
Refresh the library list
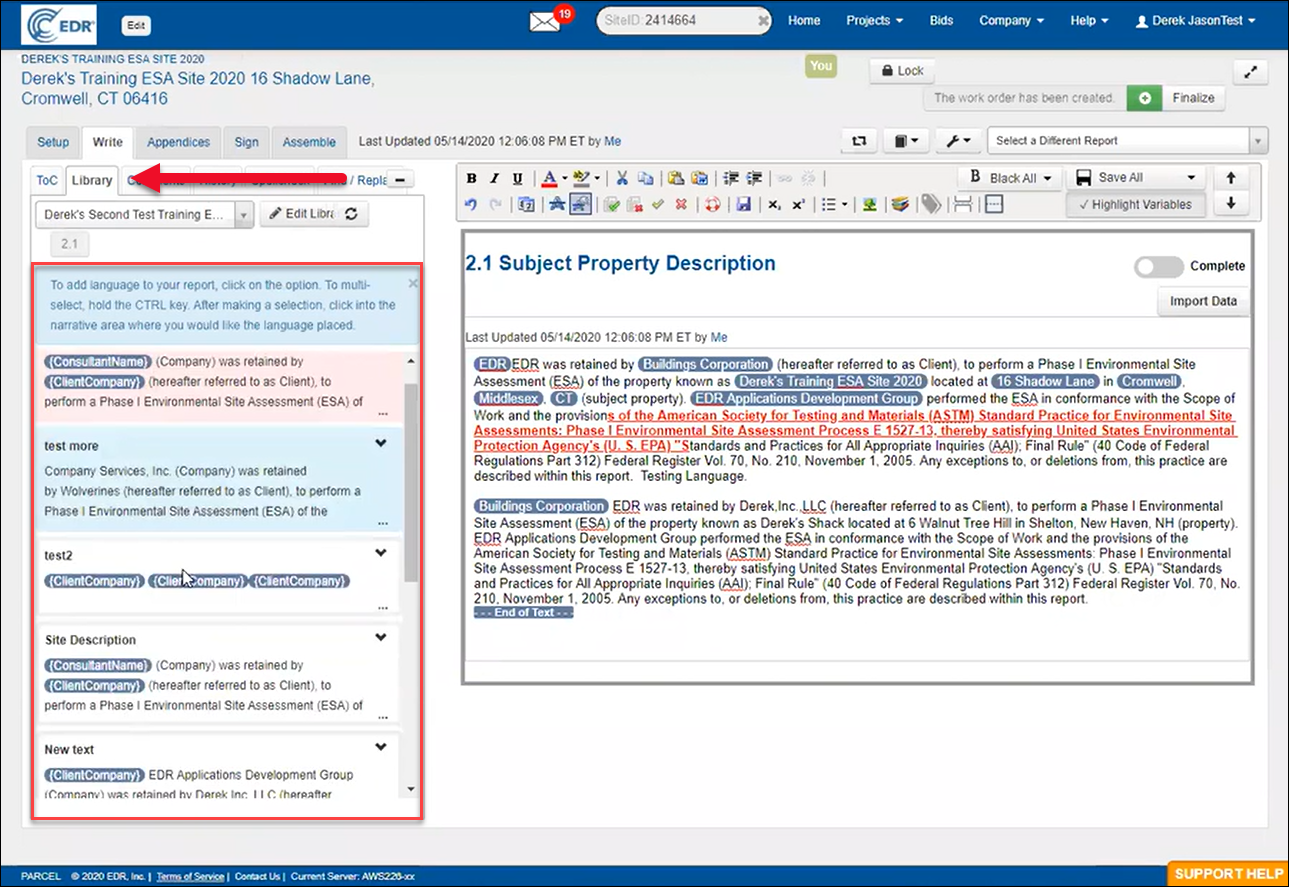(351, 214)
